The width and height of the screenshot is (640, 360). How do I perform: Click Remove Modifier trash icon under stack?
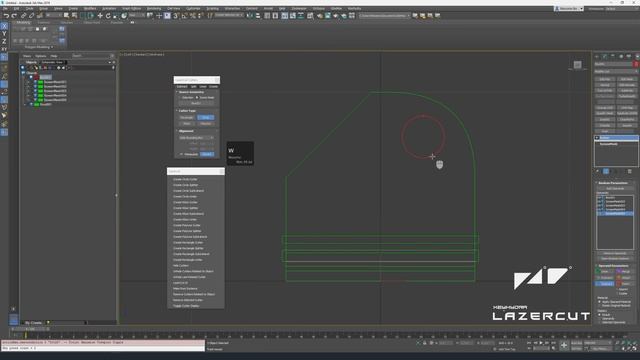tap(629, 171)
